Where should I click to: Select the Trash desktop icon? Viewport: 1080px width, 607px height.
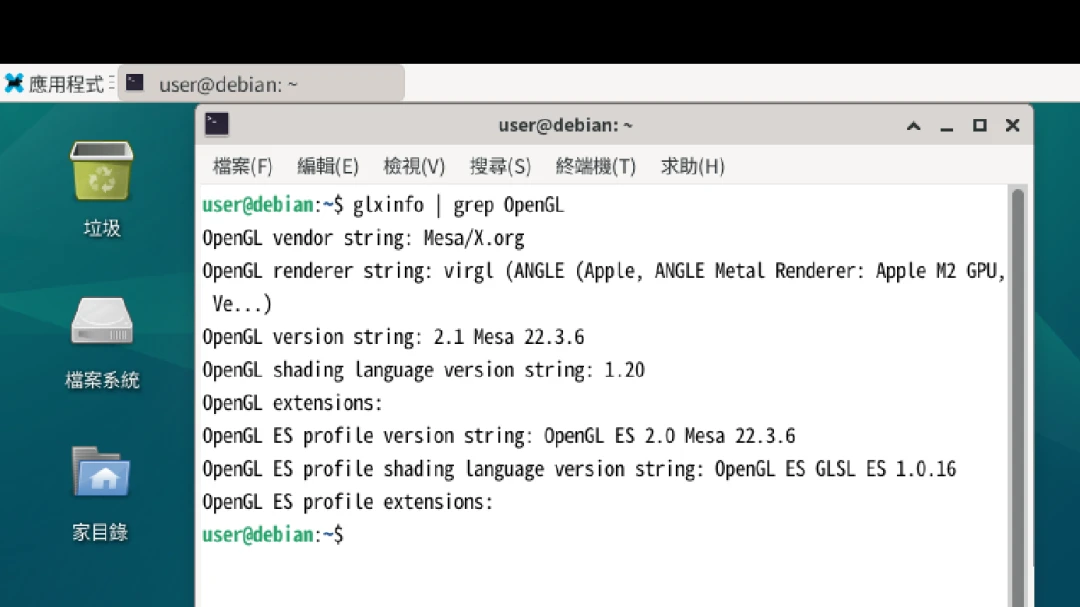(x=101, y=171)
